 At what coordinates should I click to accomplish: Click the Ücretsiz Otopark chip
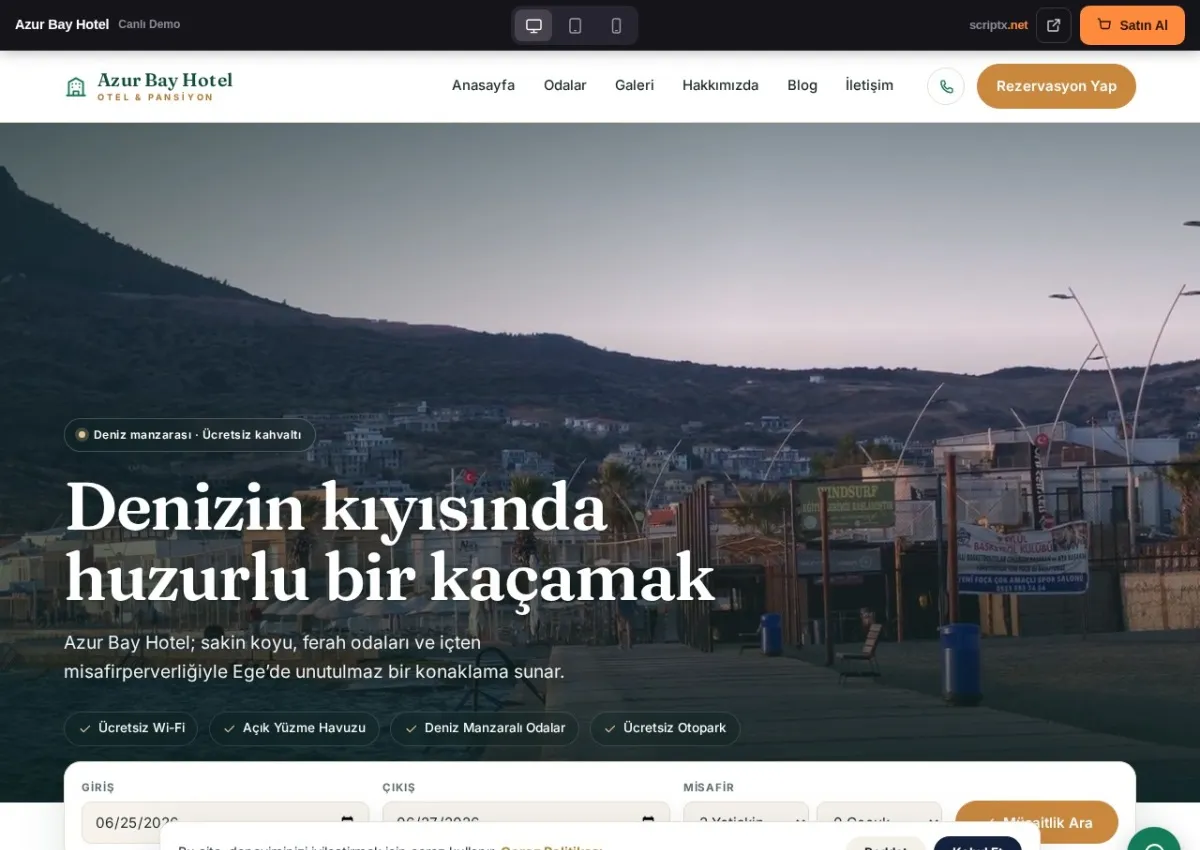click(665, 728)
